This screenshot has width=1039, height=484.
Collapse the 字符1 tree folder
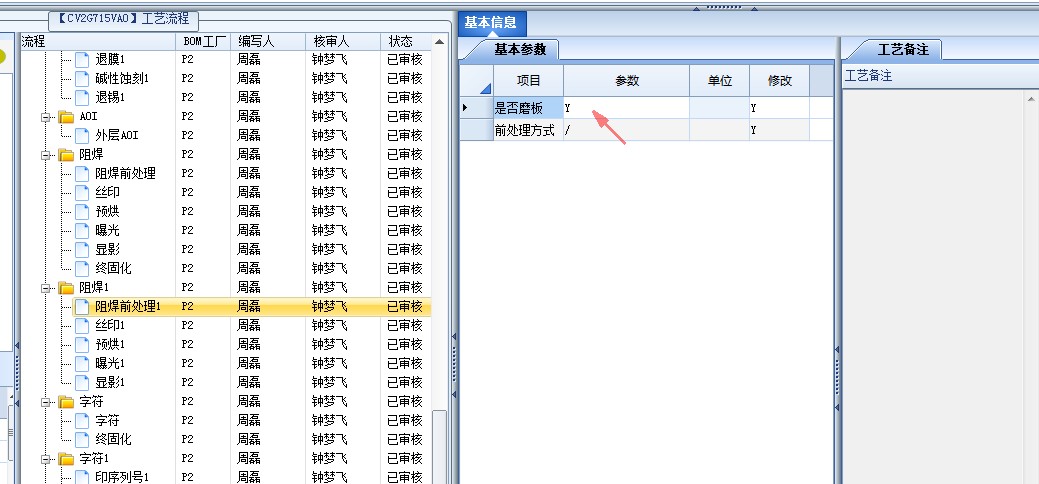pyautogui.click(x=46, y=459)
